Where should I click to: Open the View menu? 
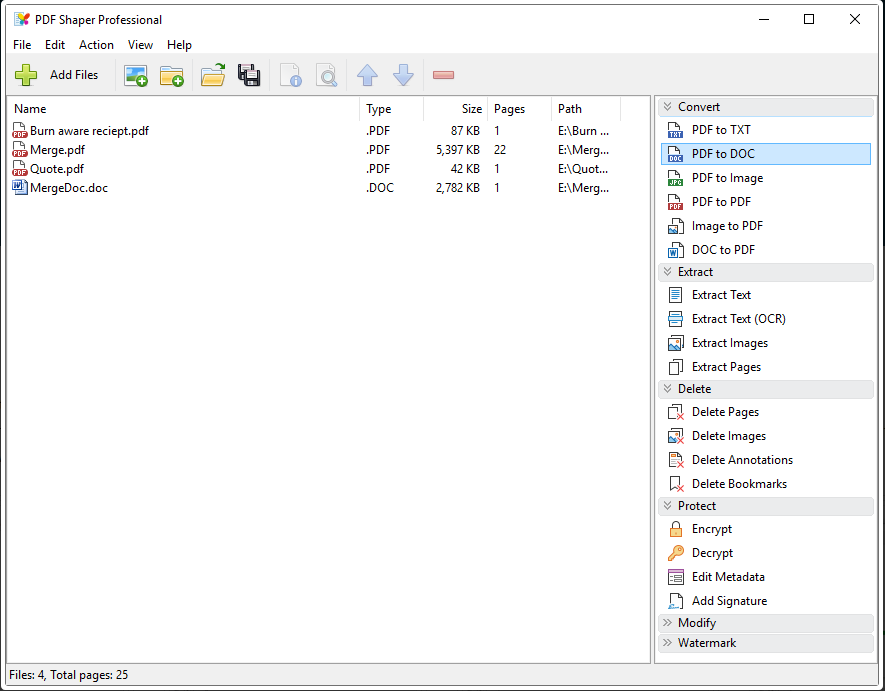coord(140,45)
